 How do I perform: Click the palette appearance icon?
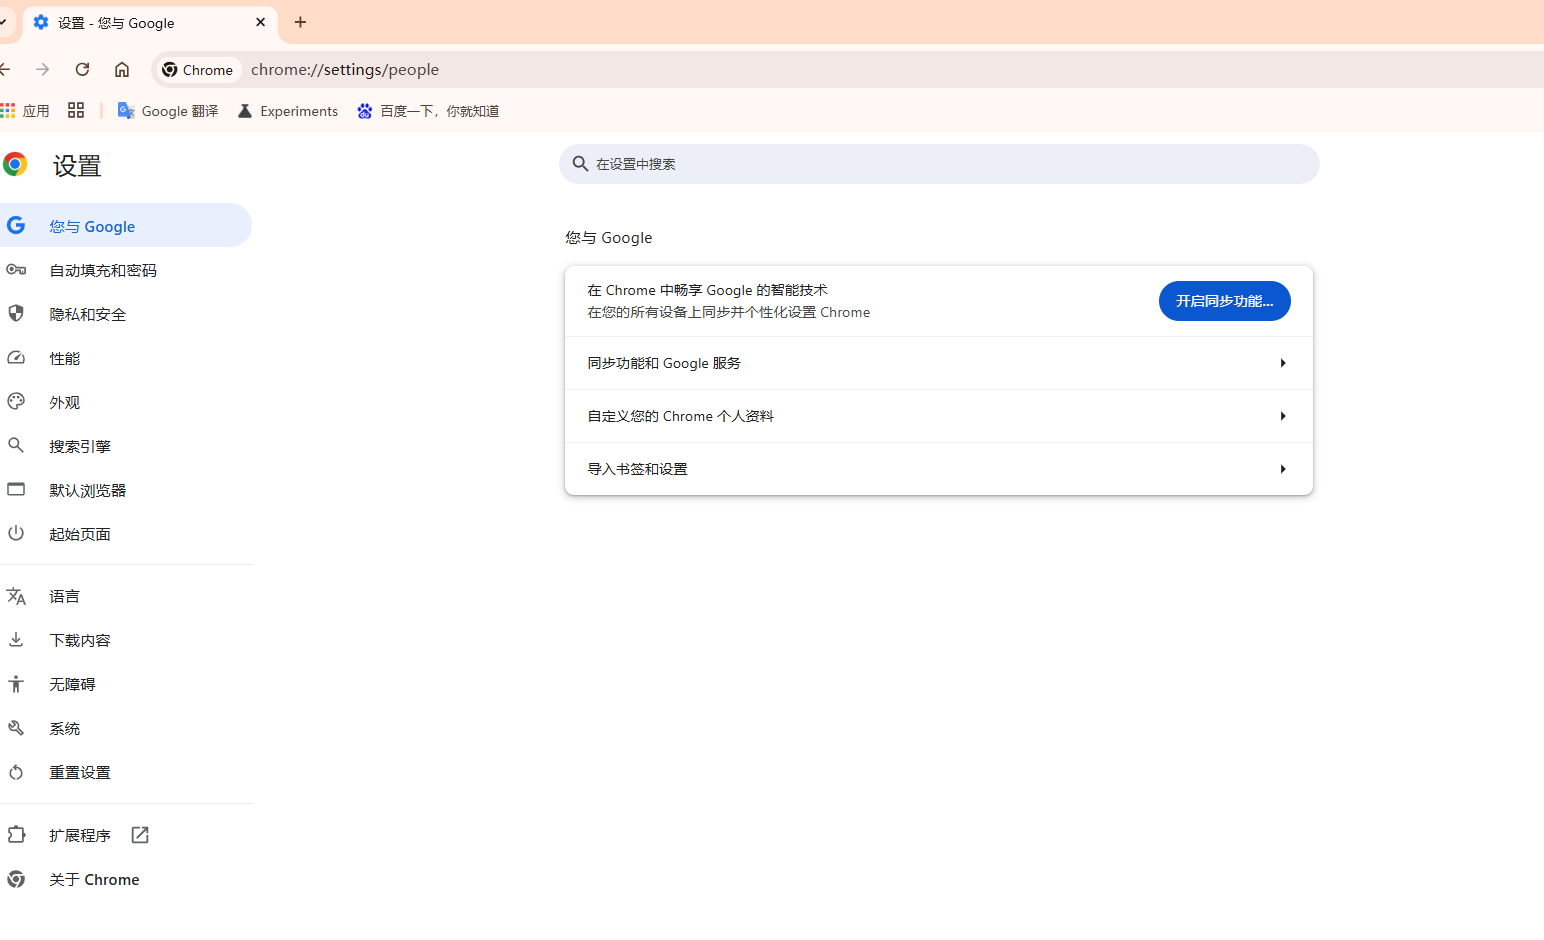(x=16, y=401)
